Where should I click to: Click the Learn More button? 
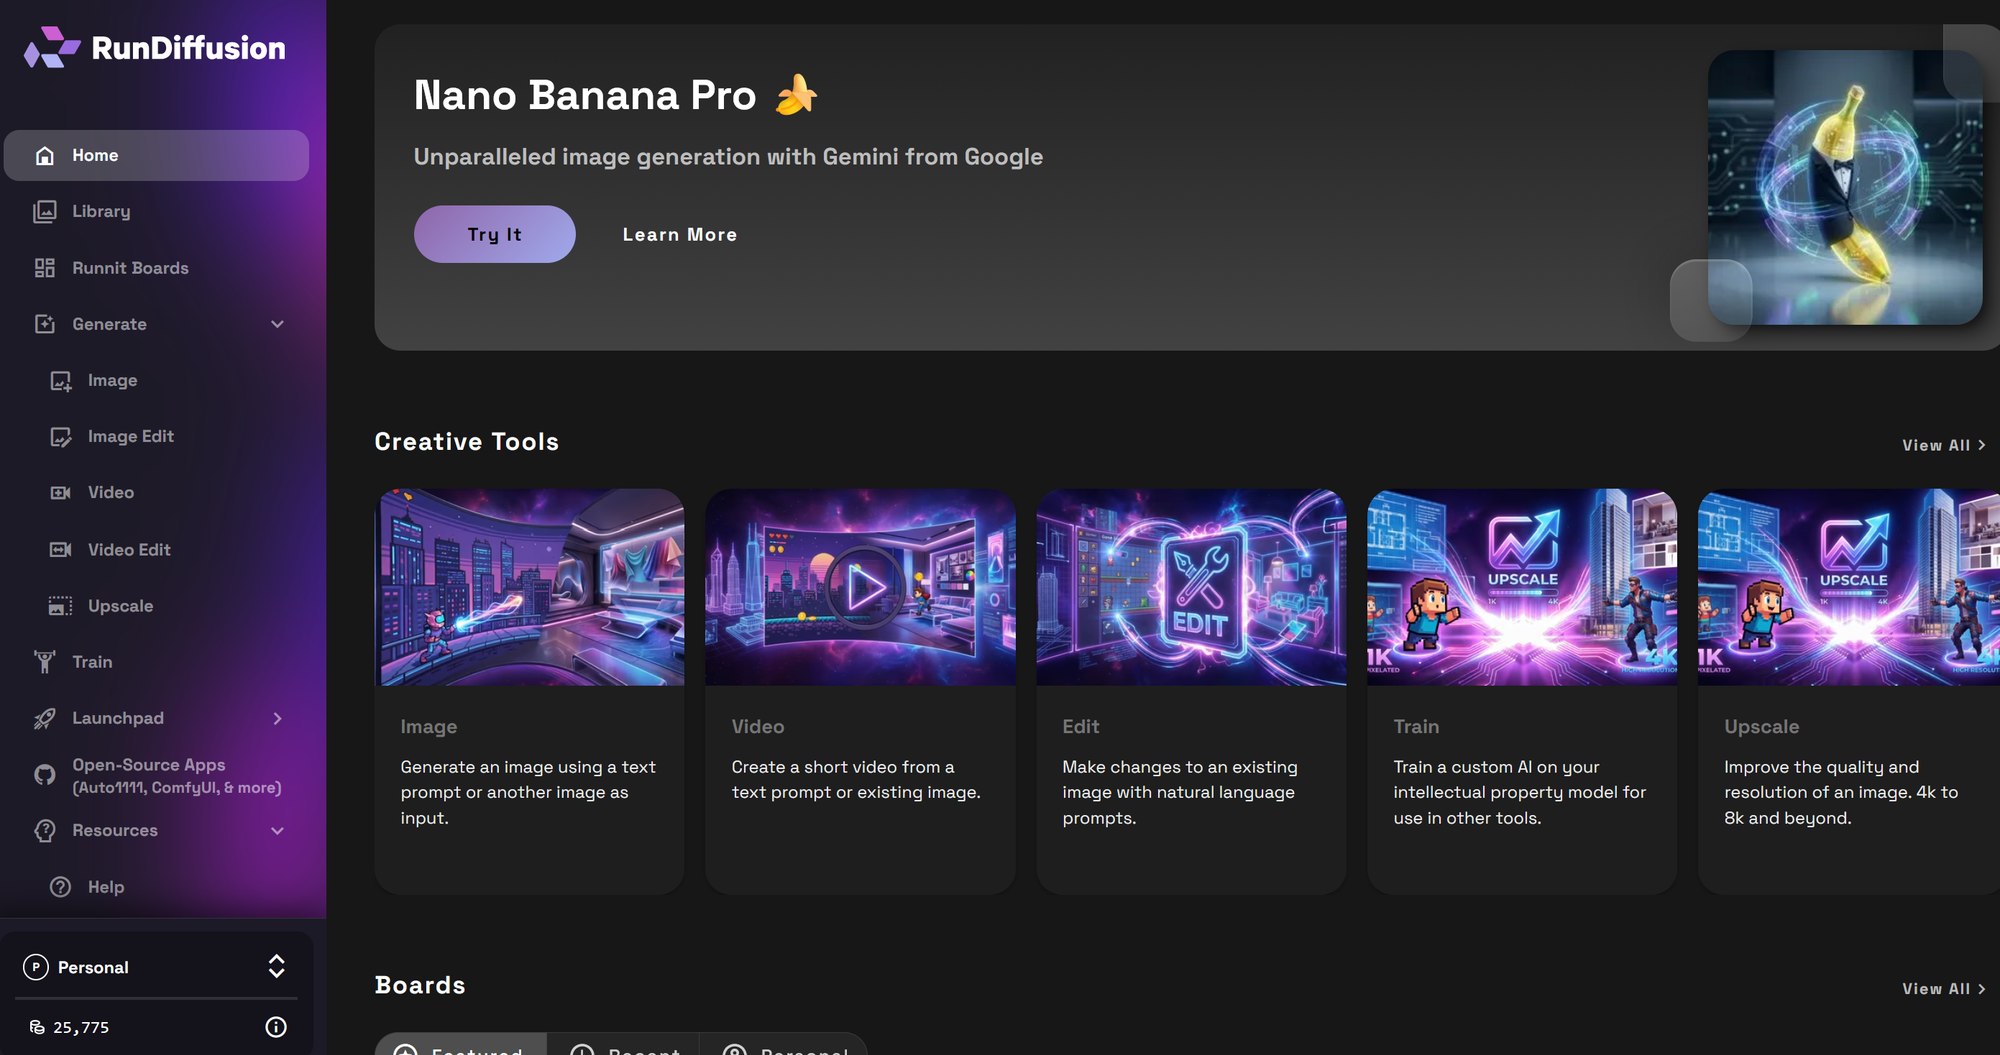click(x=680, y=234)
